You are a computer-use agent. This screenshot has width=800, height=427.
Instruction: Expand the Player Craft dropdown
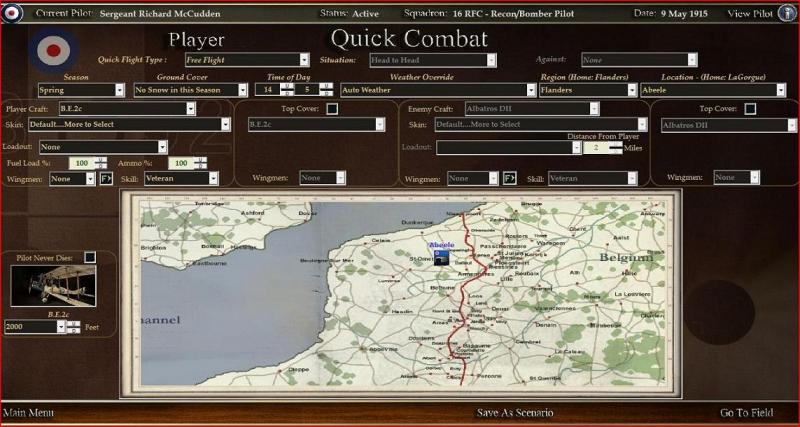(127, 109)
